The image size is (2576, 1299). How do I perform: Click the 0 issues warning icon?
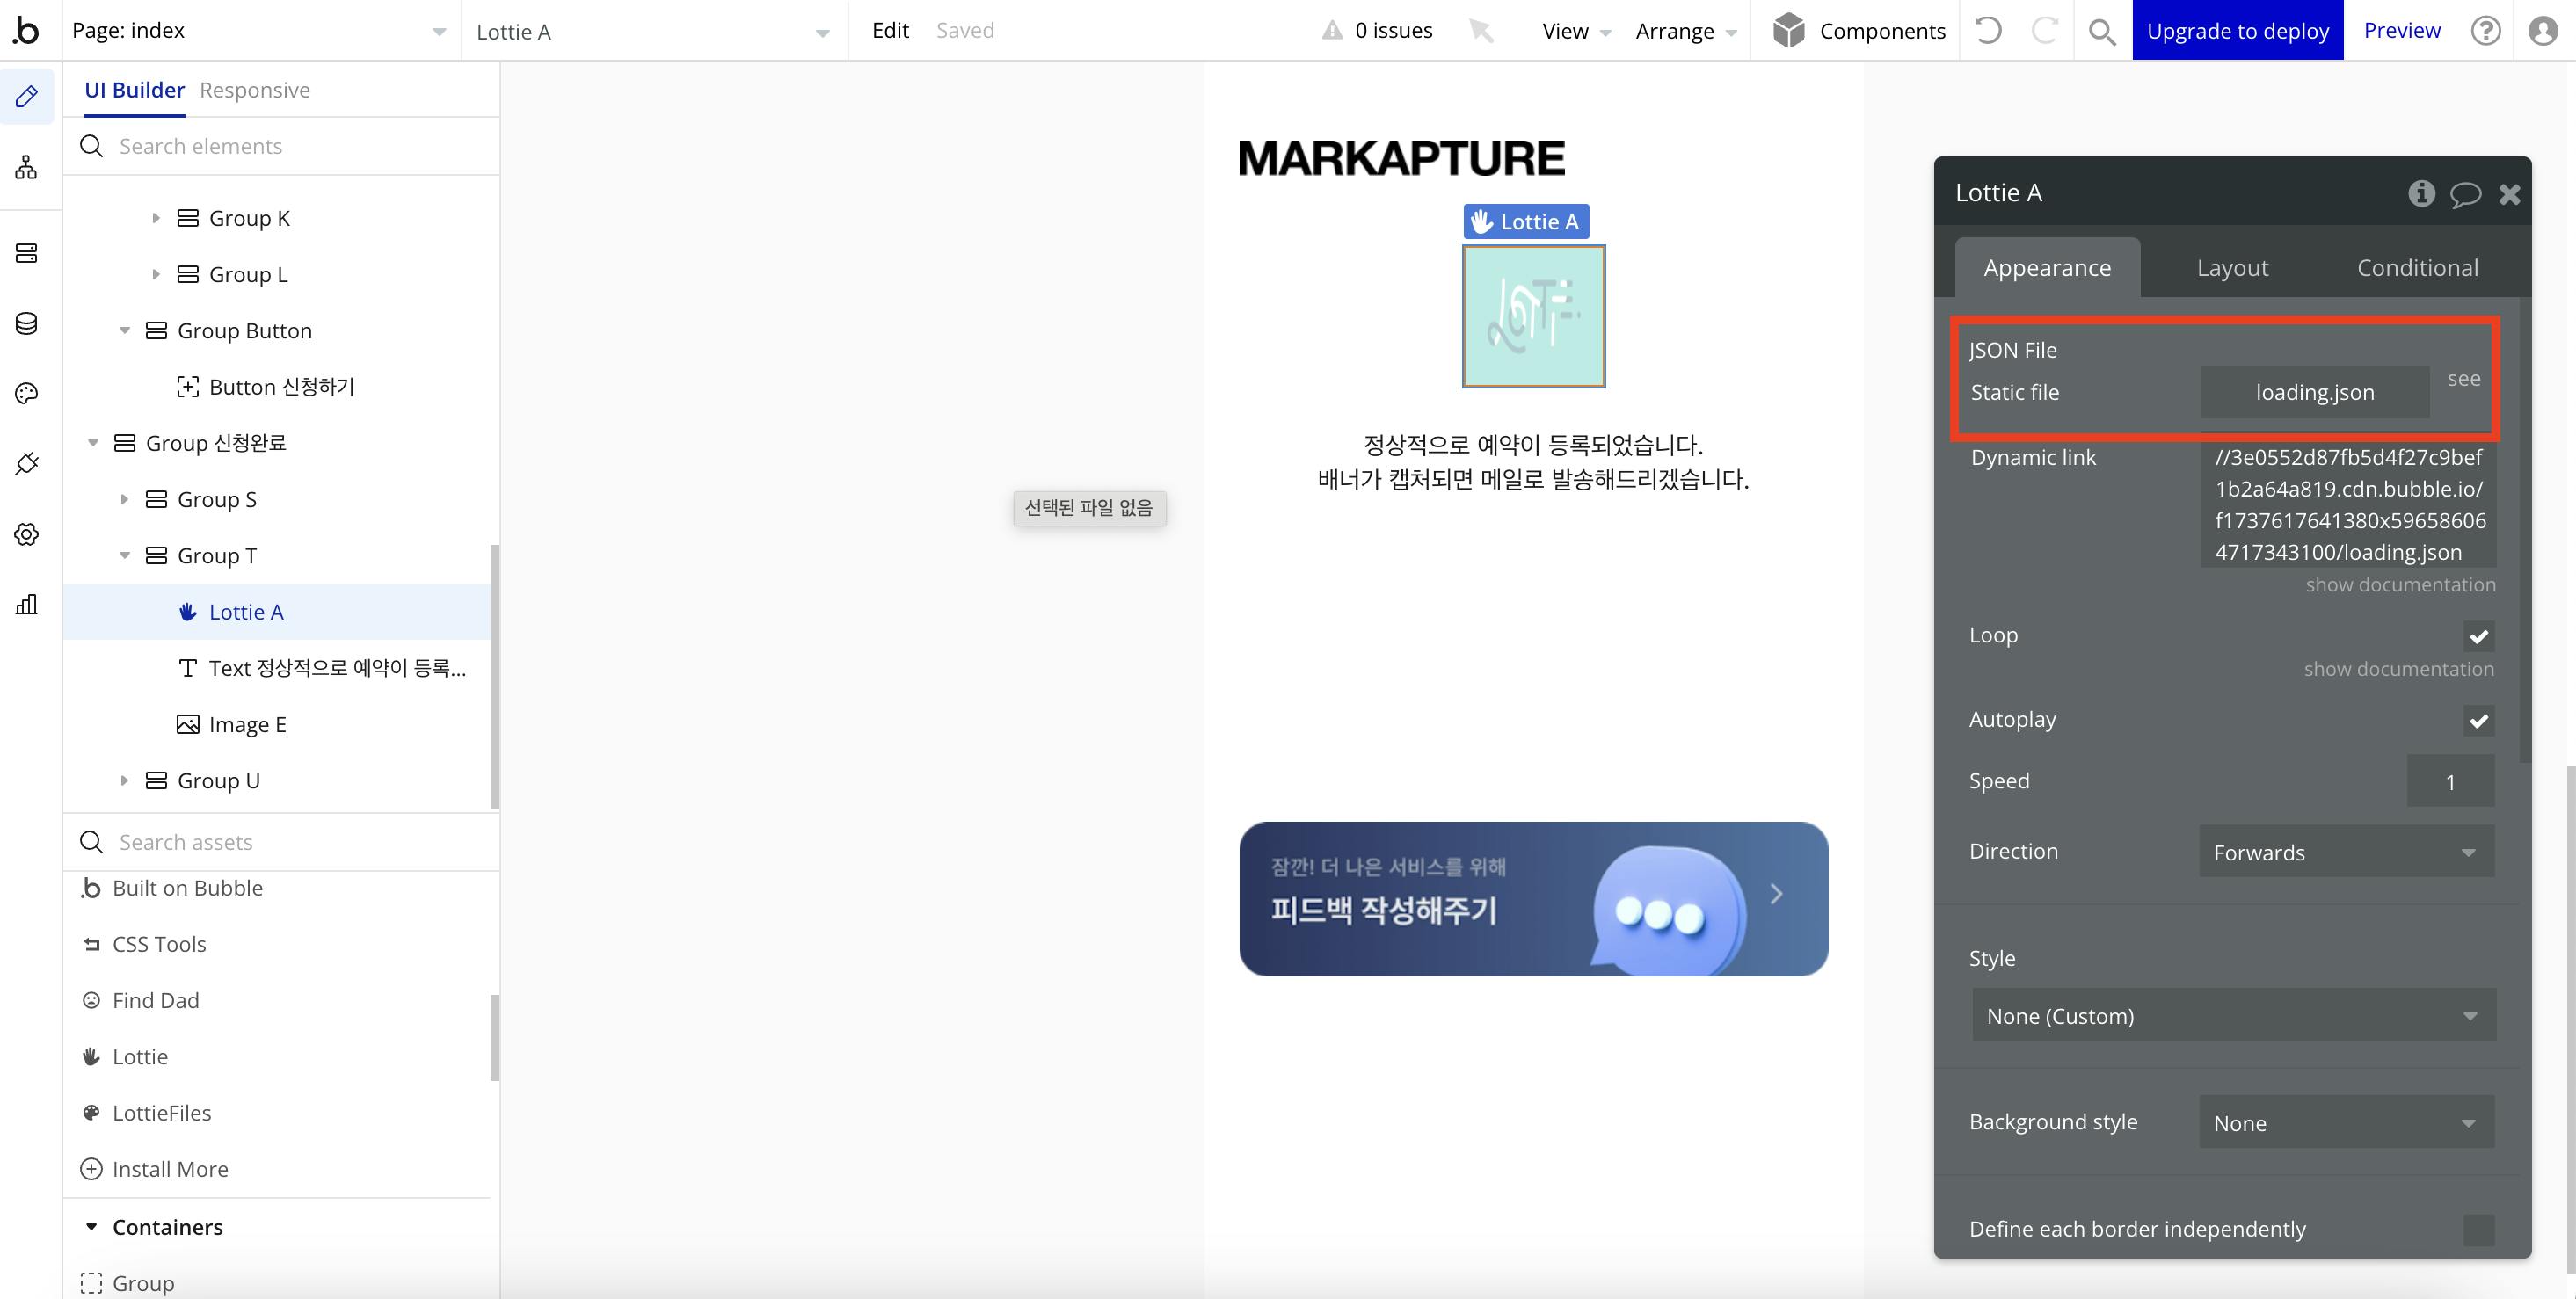tap(1332, 30)
